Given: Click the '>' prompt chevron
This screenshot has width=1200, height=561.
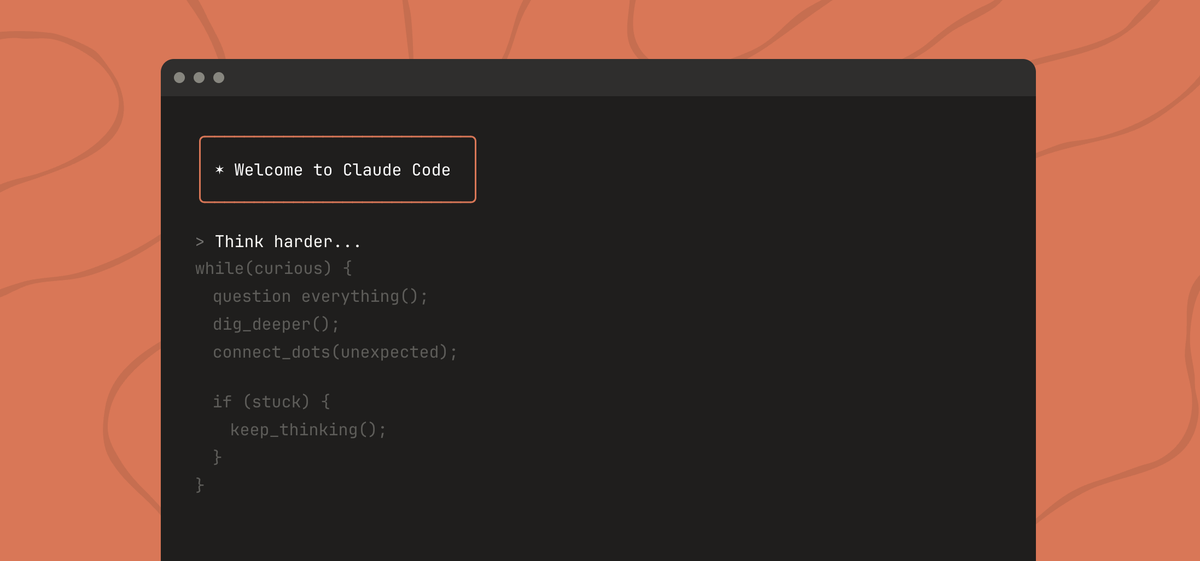Looking at the screenshot, I should click(x=200, y=242).
